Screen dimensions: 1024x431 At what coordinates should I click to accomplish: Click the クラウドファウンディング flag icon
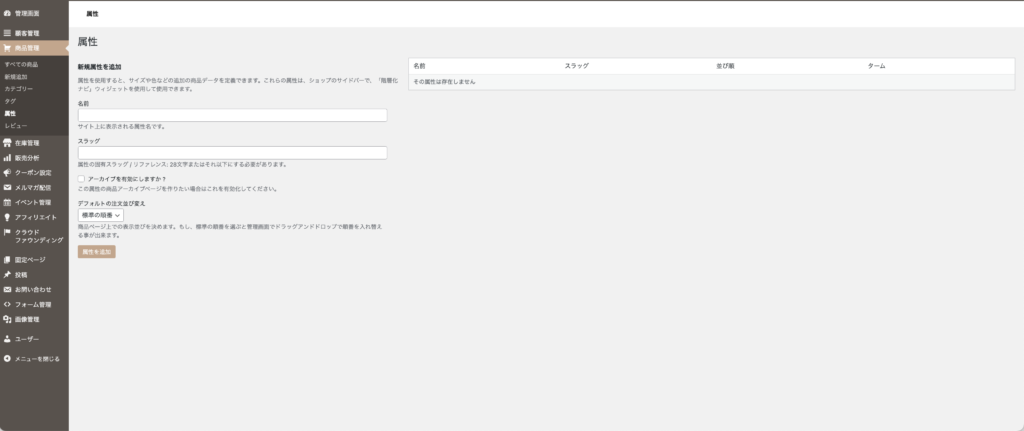(7, 232)
